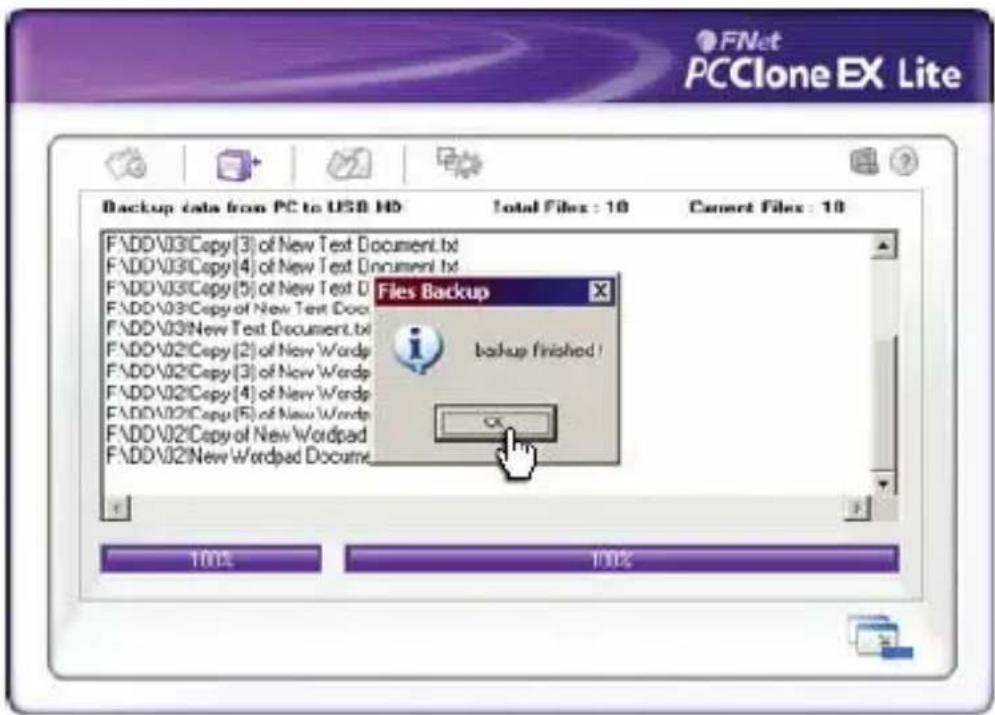
Task: Click the right 100% overall progress bar
Action: tap(621, 559)
